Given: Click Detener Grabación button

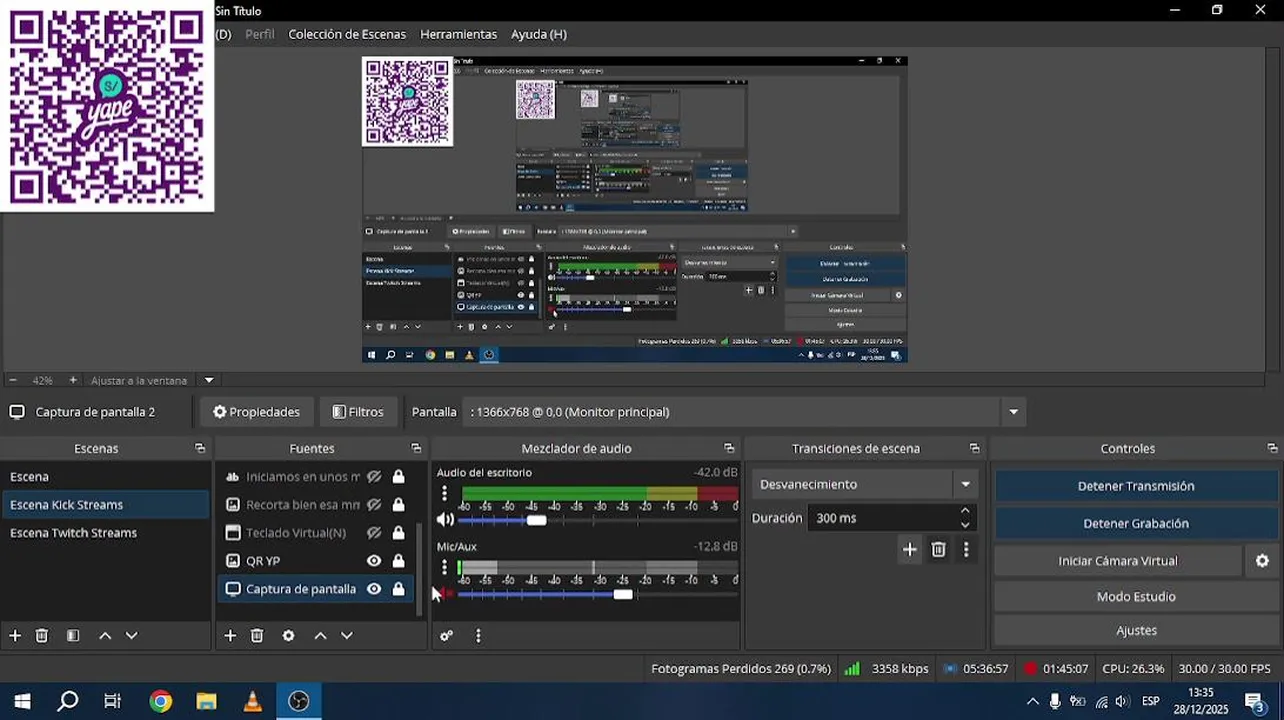Looking at the screenshot, I should pos(1136,523).
